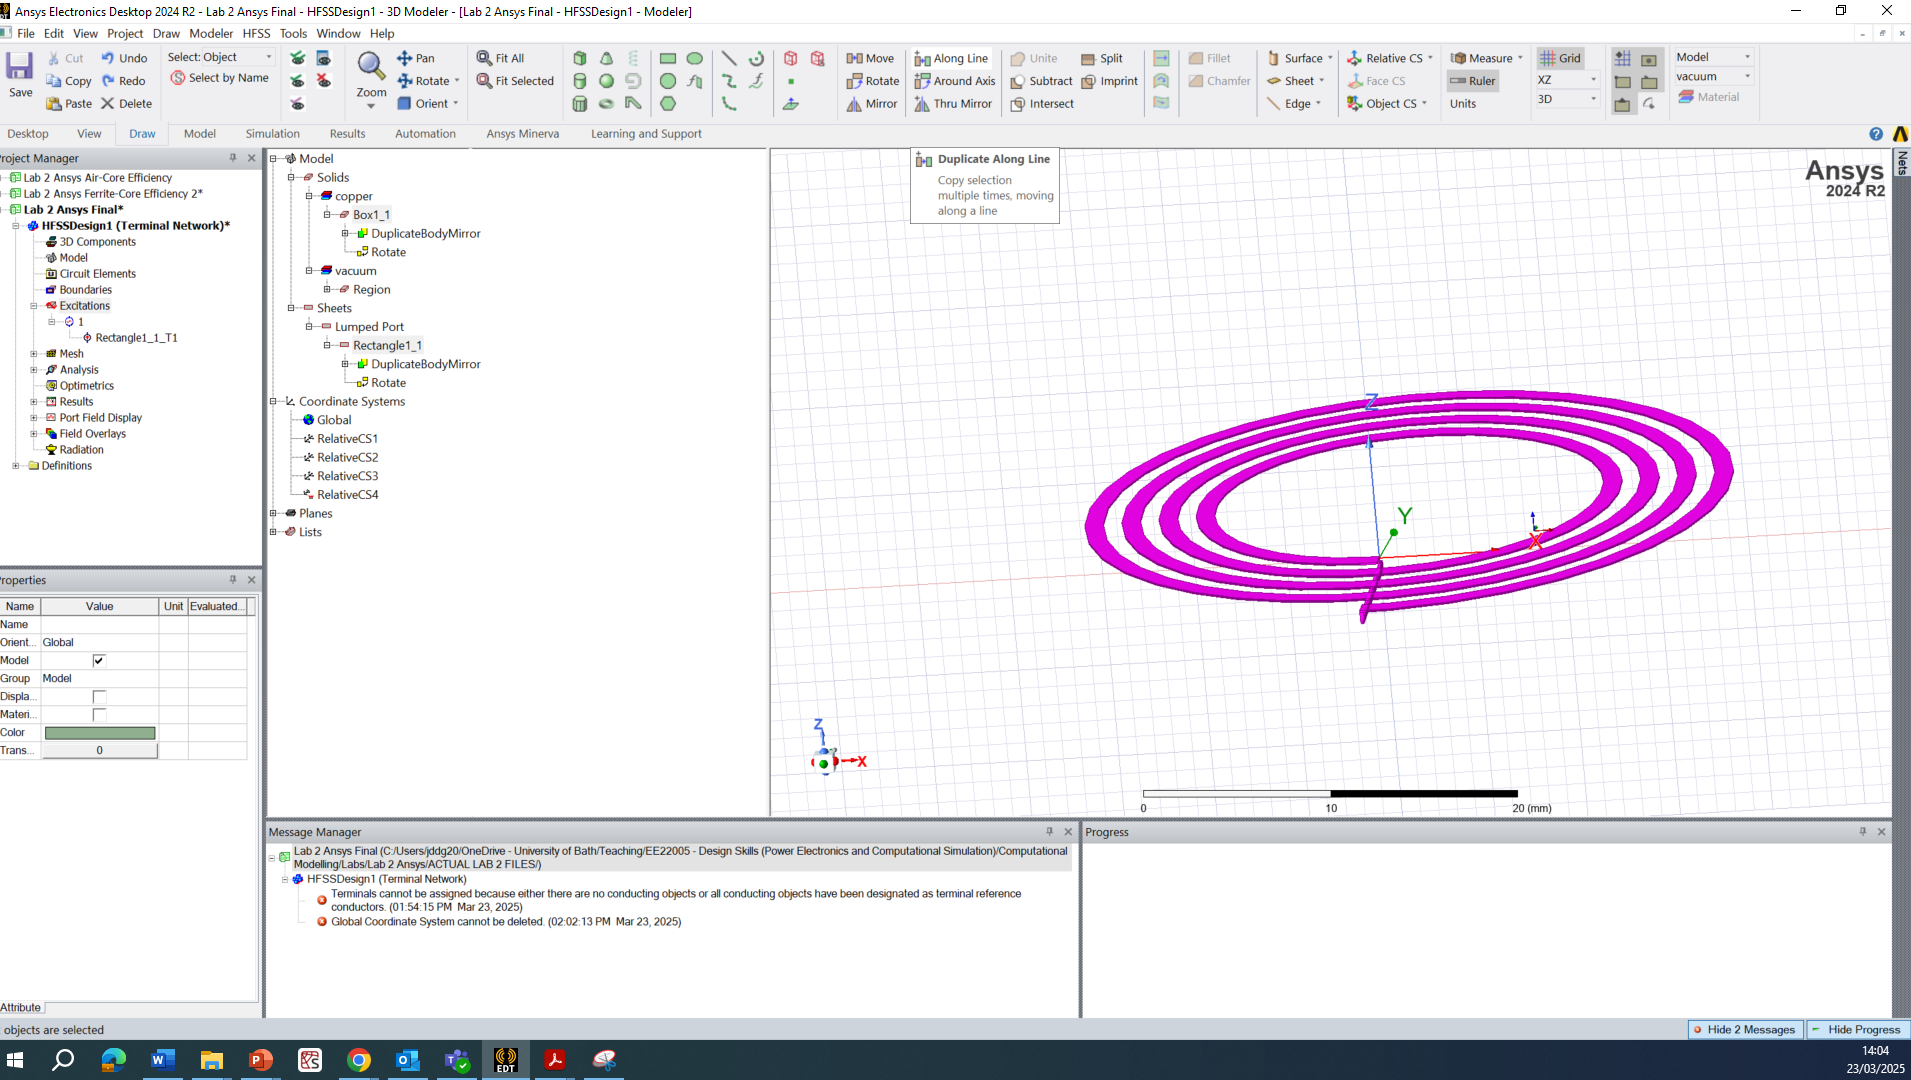Select the Around Axis duplicate tool
The width and height of the screenshot is (1911, 1080).
(x=955, y=81)
